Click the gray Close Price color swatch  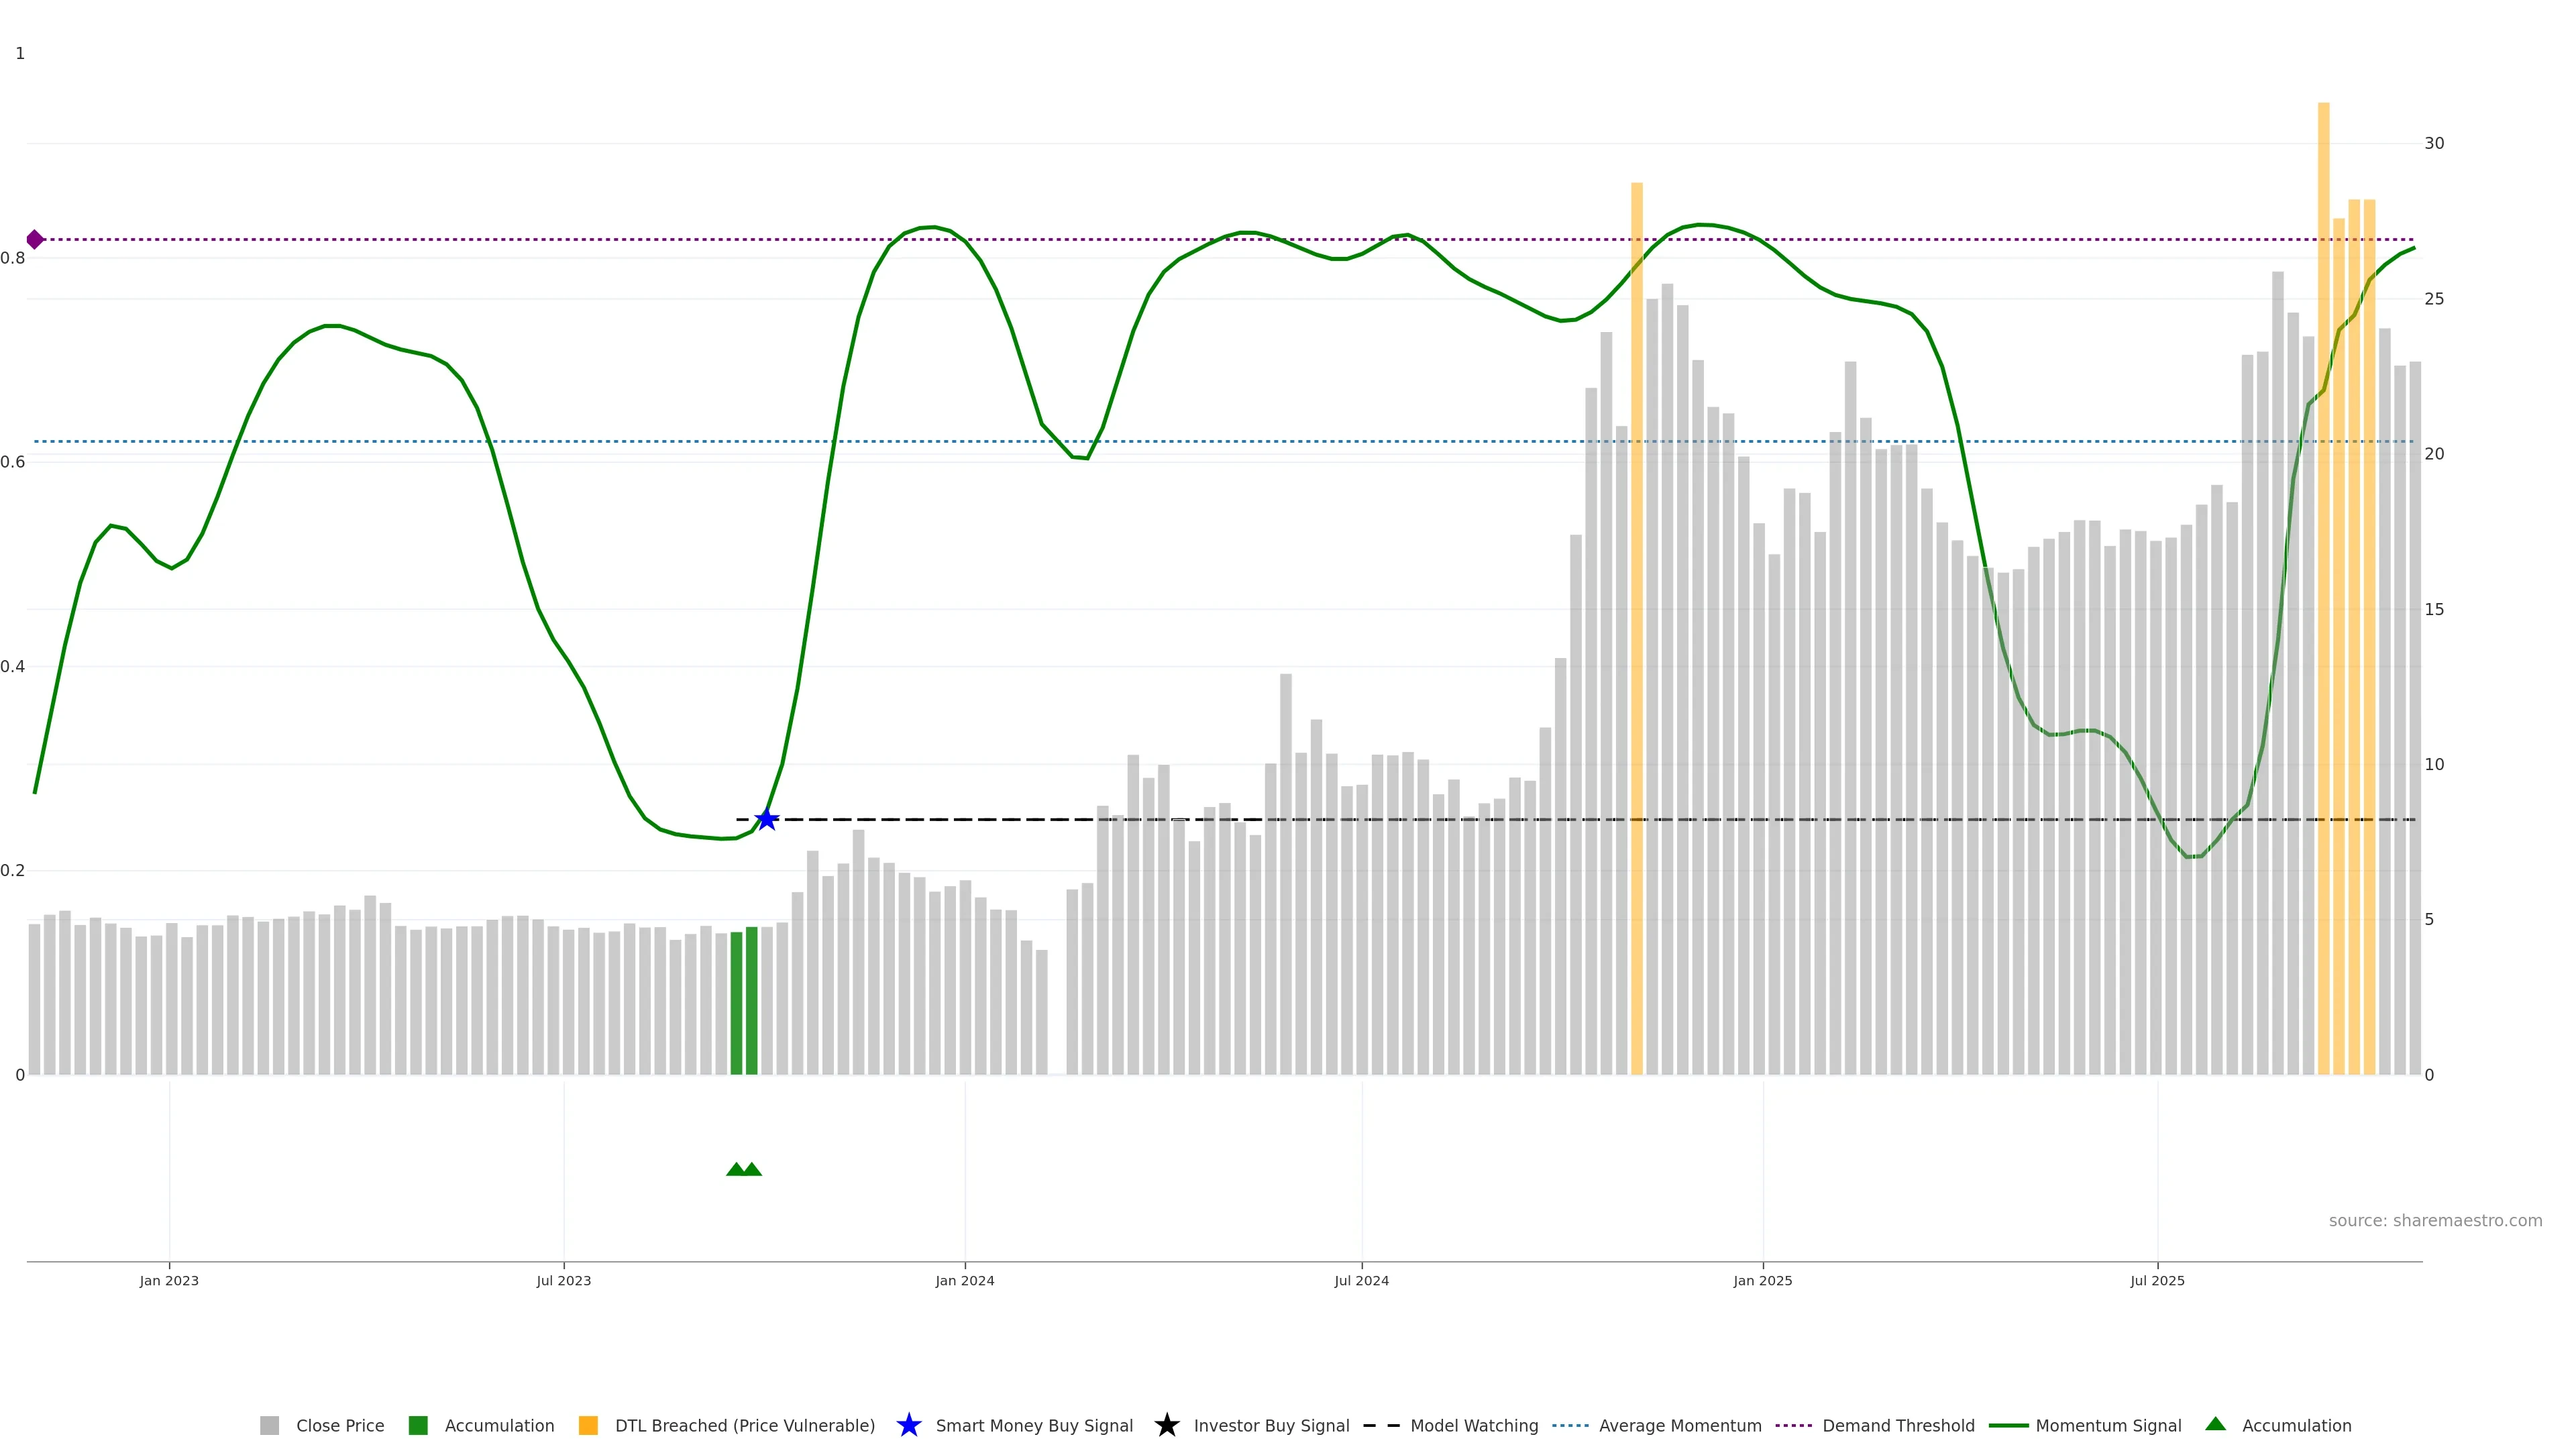tap(269, 1425)
